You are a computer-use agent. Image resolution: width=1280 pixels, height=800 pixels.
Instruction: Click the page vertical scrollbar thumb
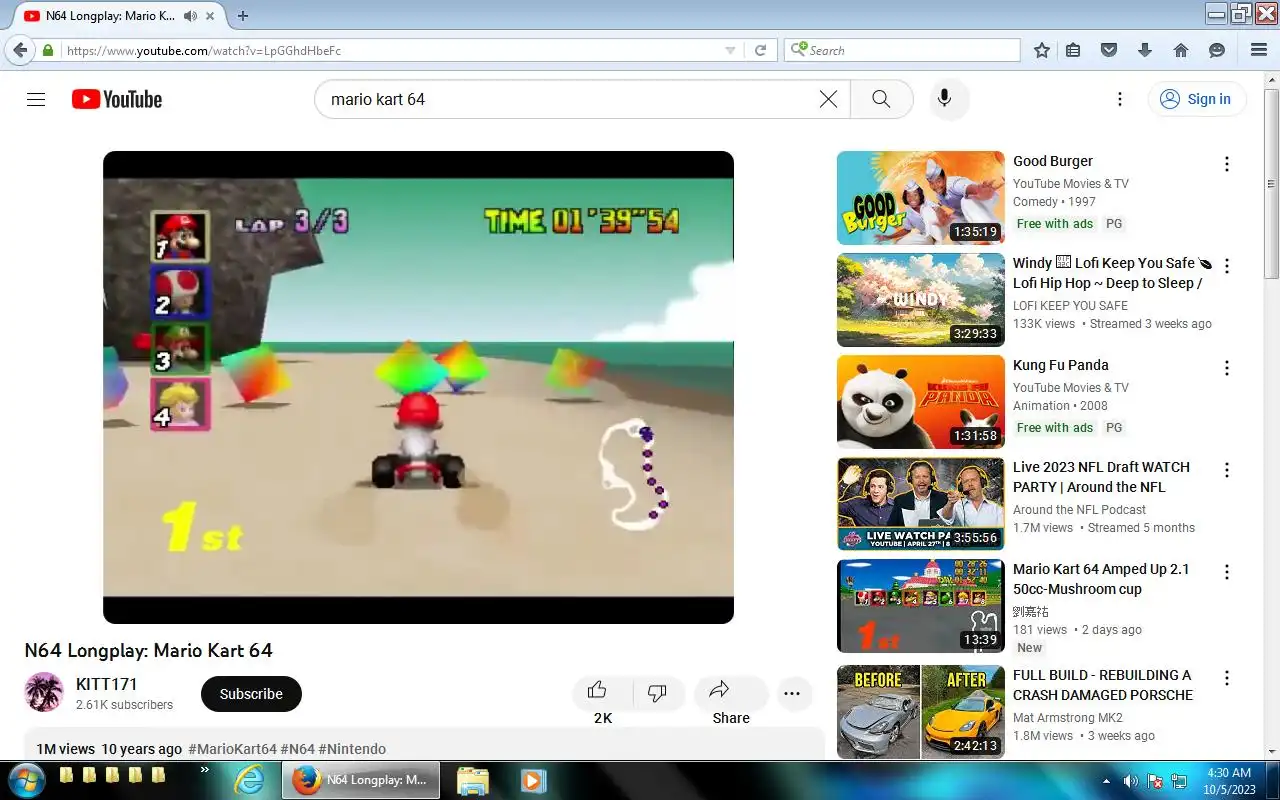point(1271,184)
